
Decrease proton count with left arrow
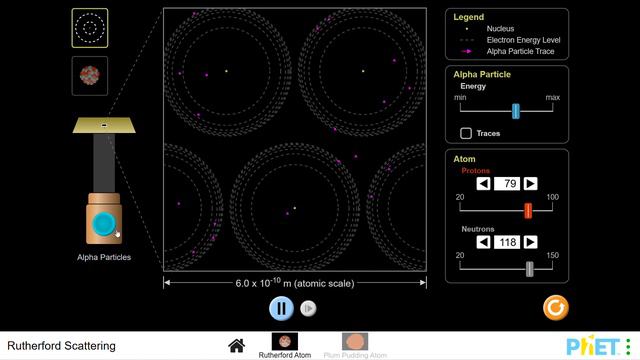[x=483, y=184]
